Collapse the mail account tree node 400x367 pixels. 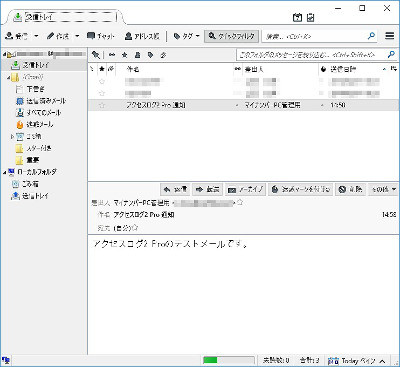(4, 54)
